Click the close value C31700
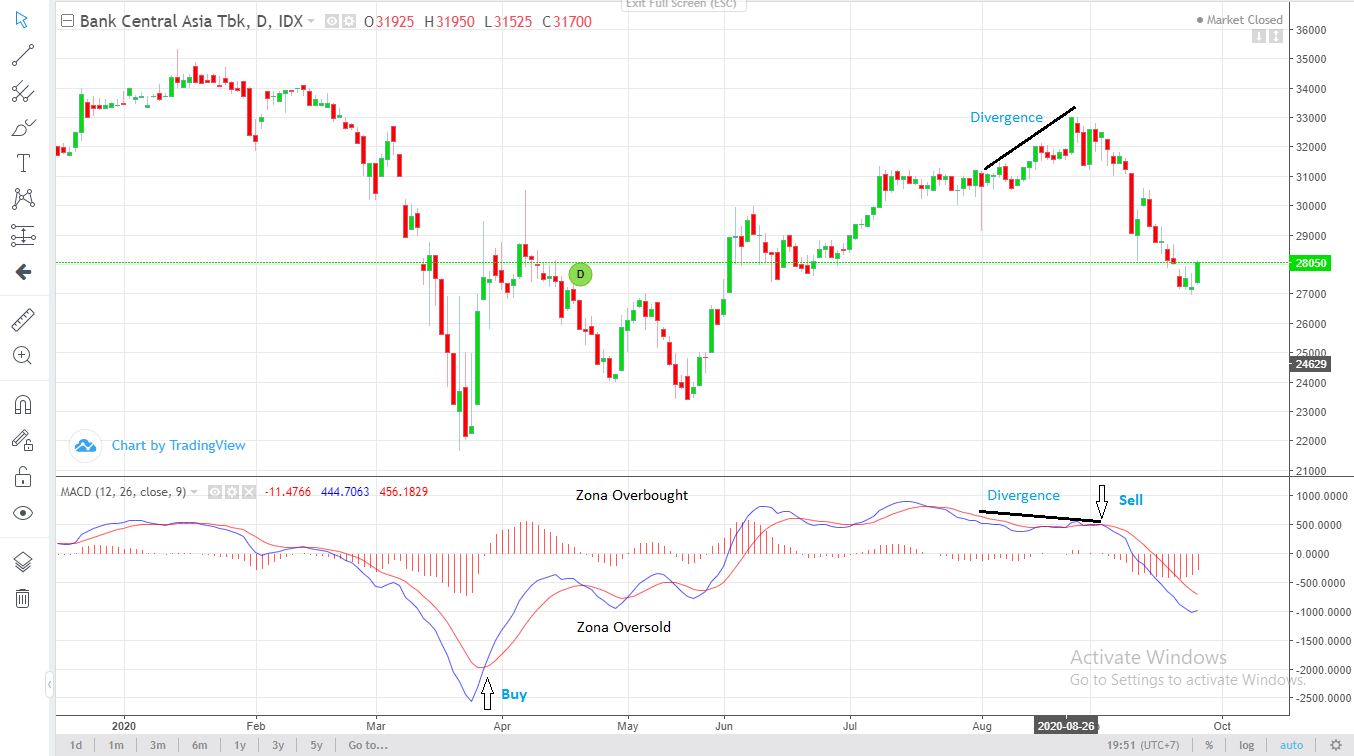1354x756 pixels. [569, 21]
